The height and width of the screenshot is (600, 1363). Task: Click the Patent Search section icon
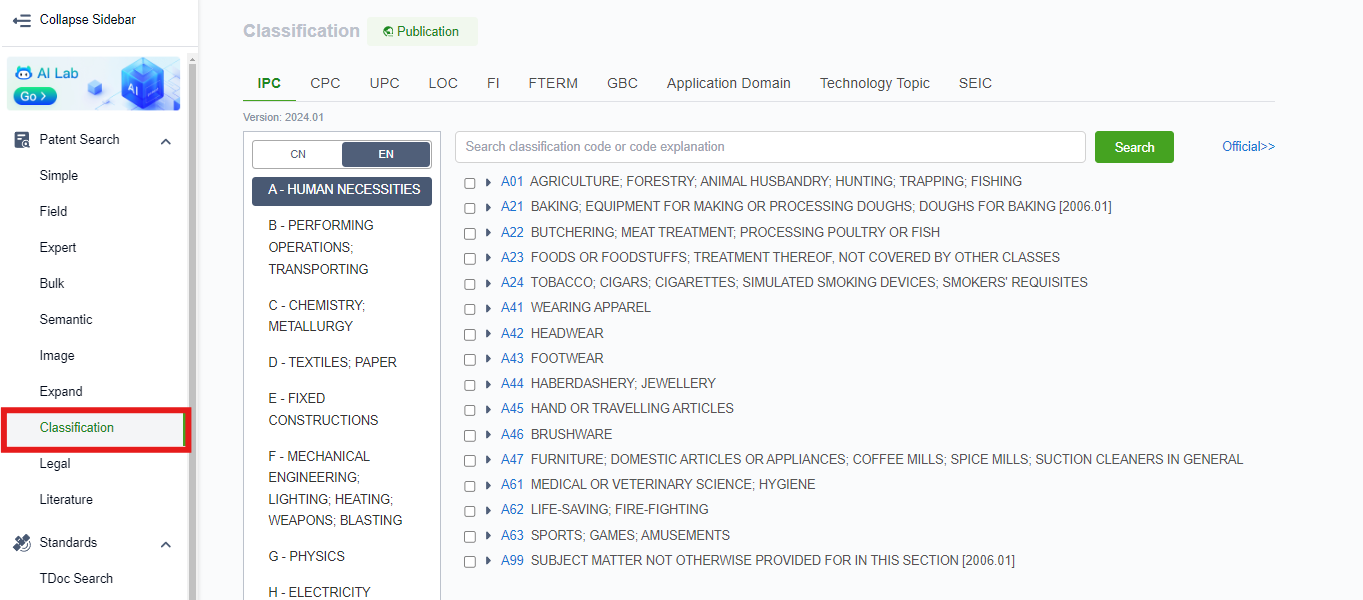(x=22, y=140)
